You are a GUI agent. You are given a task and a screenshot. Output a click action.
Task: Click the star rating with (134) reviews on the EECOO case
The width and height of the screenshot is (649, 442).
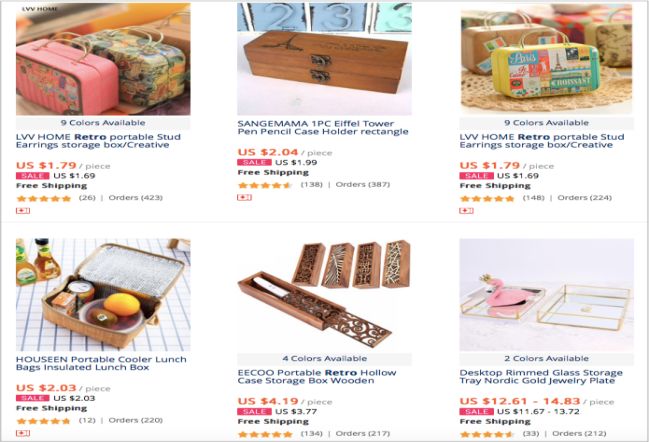(265, 434)
